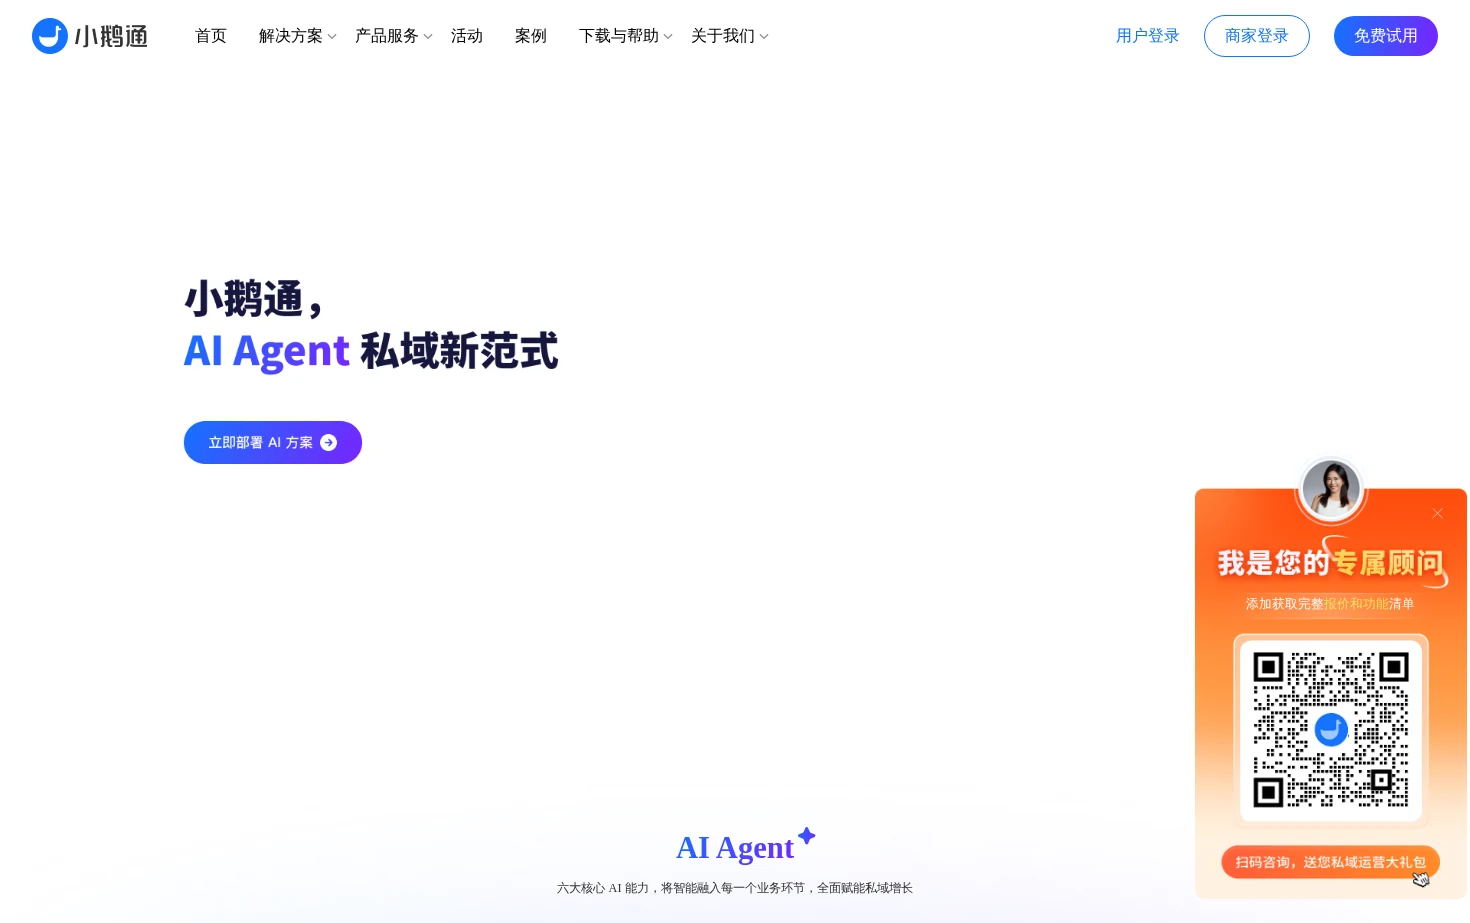Click the sparkle icon beside AI Agent

pos(807,835)
